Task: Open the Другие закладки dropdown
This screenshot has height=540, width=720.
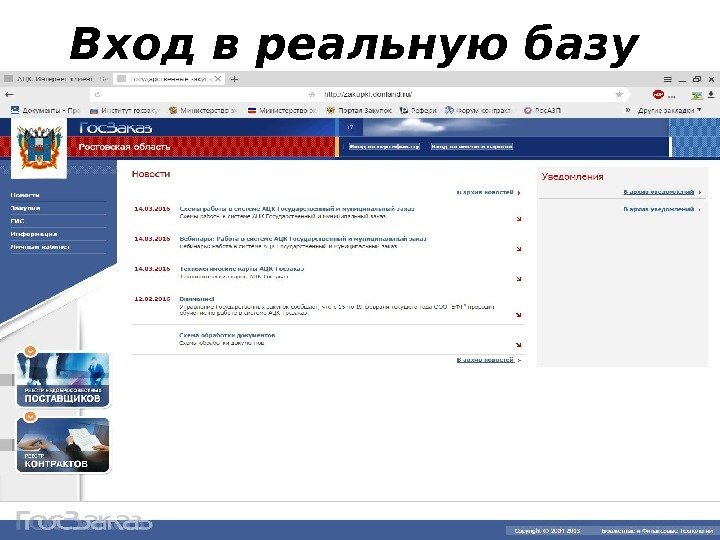Action: [x=669, y=110]
